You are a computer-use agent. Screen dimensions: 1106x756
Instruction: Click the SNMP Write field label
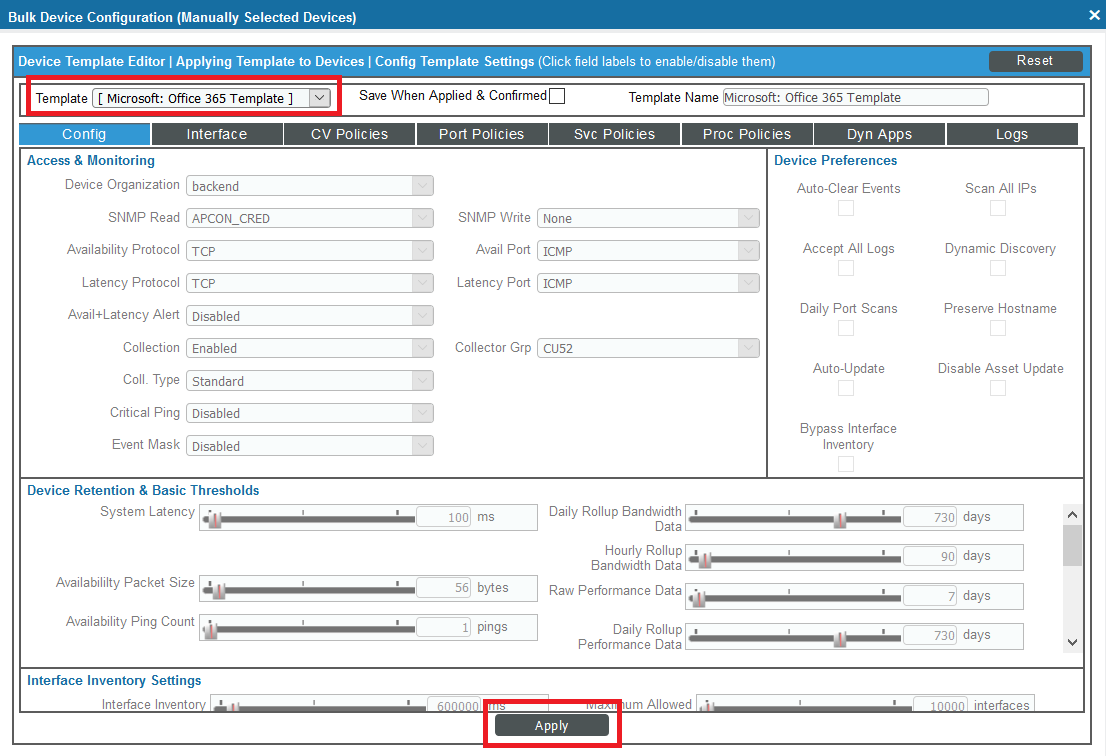pyautogui.click(x=494, y=217)
